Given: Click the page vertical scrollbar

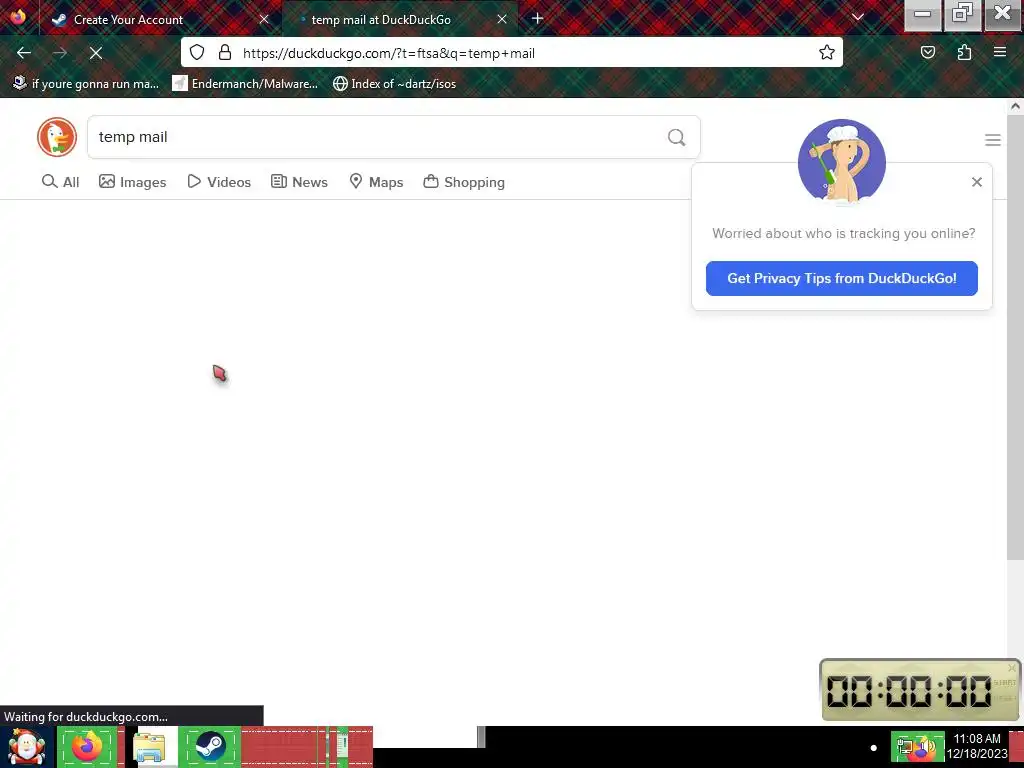Looking at the screenshot, I should click(x=1015, y=337).
